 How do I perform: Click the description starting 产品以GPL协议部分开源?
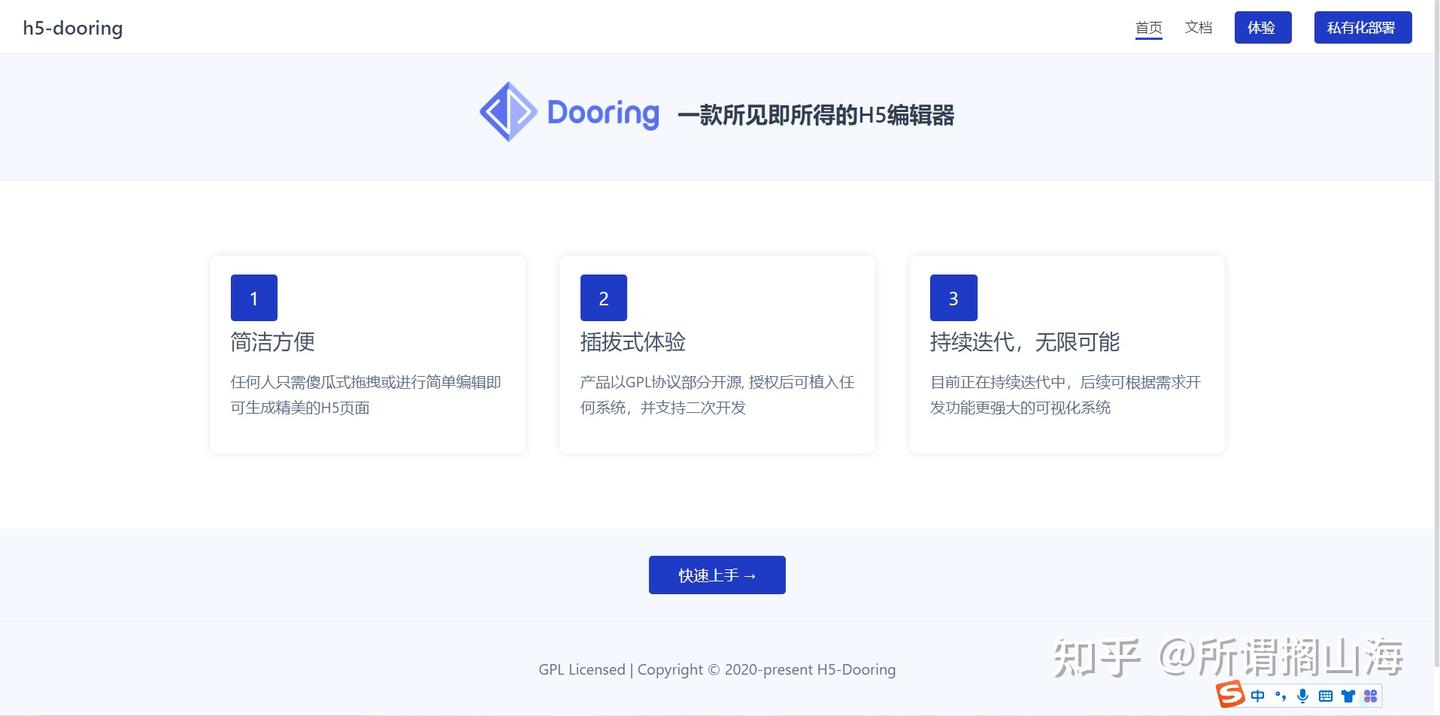click(717, 395)
